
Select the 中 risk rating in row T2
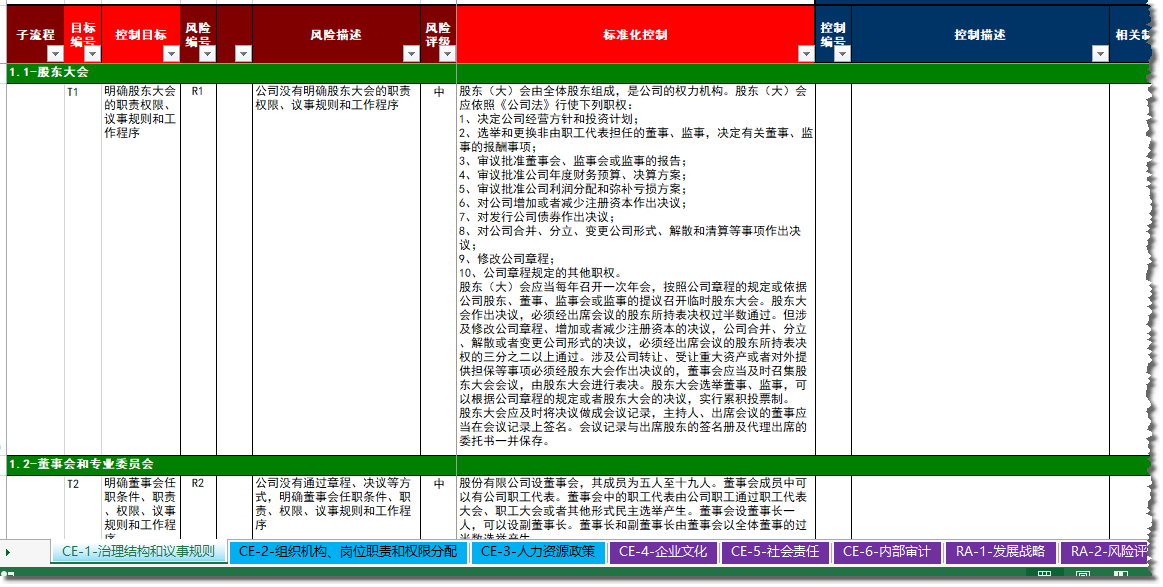tap(439, 507)
